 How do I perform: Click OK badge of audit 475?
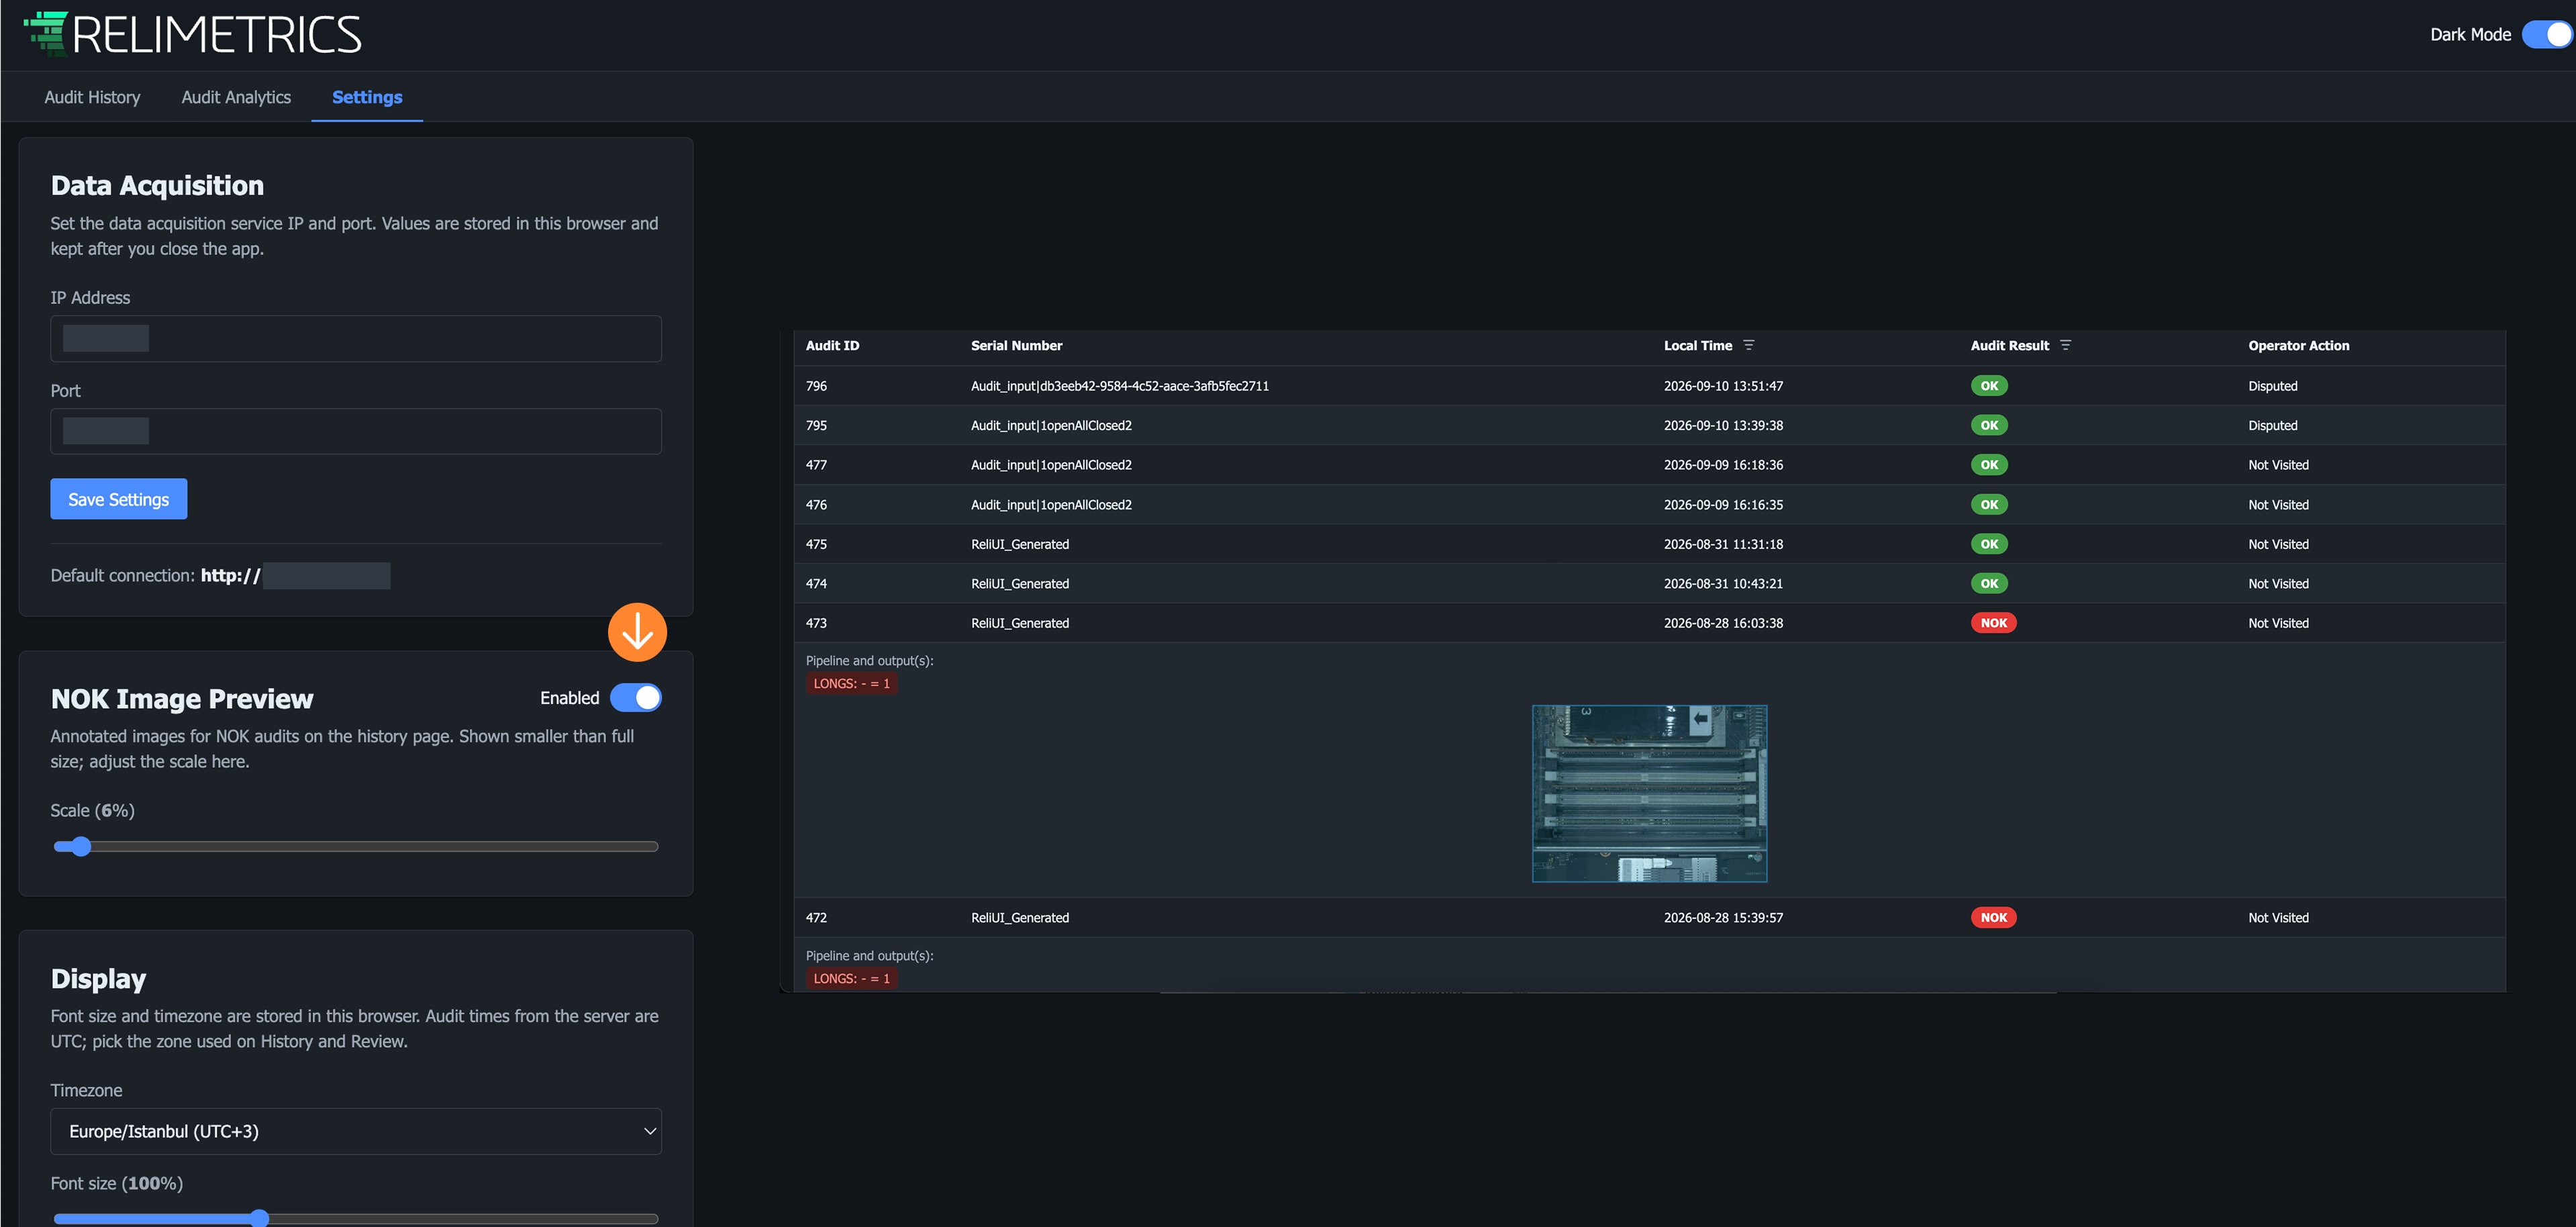[x=1989, y=544]
